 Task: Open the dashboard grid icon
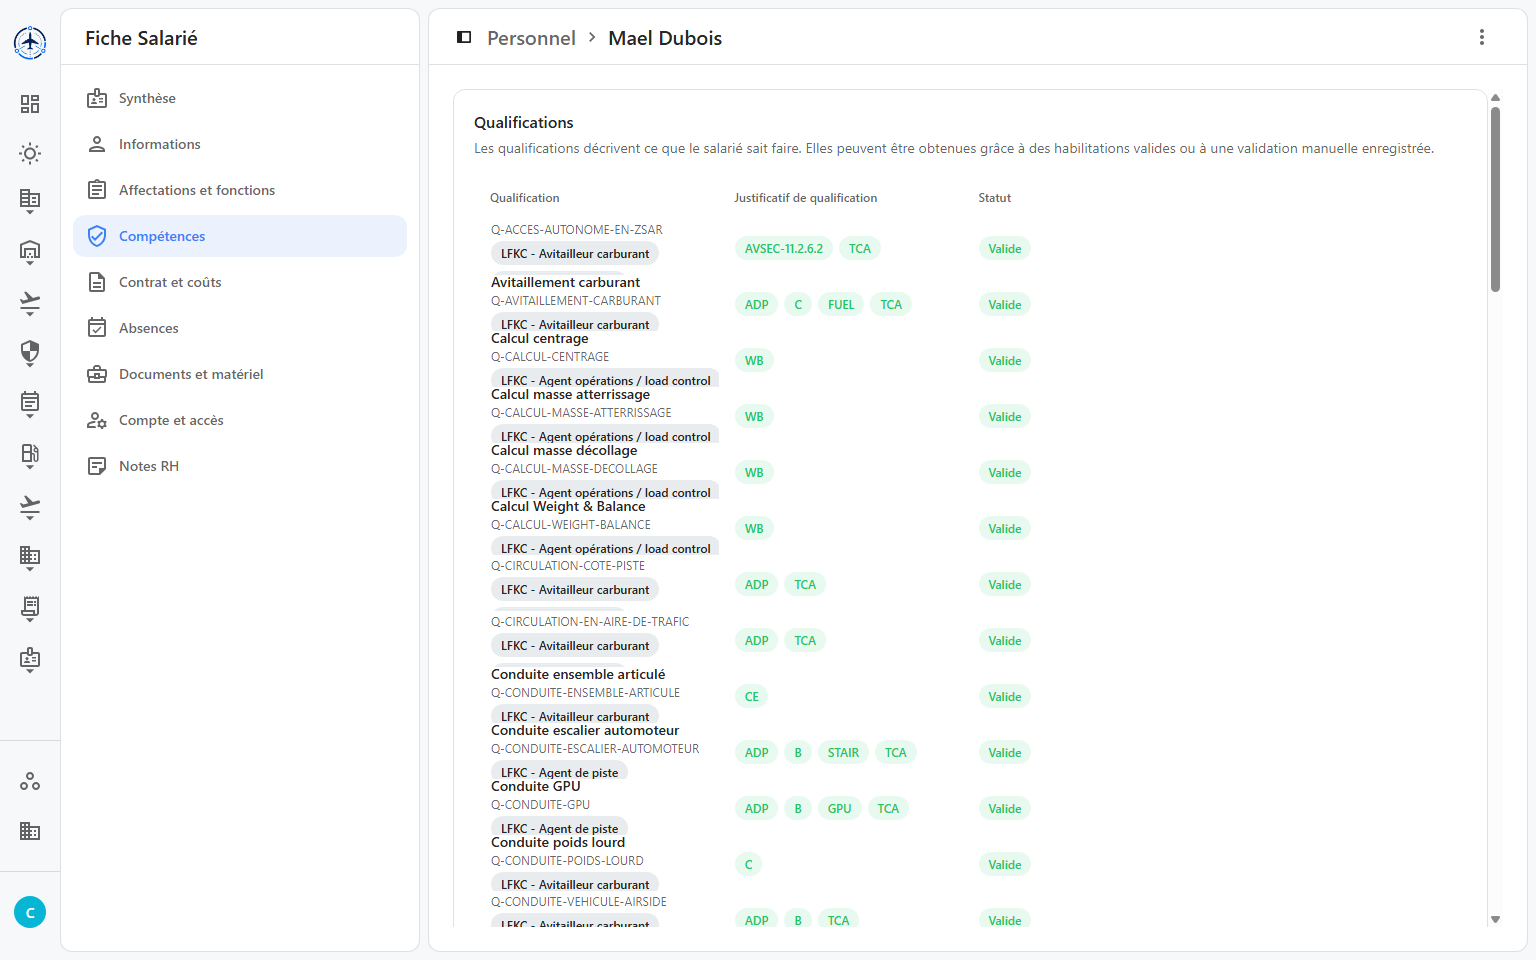(30, 104)
